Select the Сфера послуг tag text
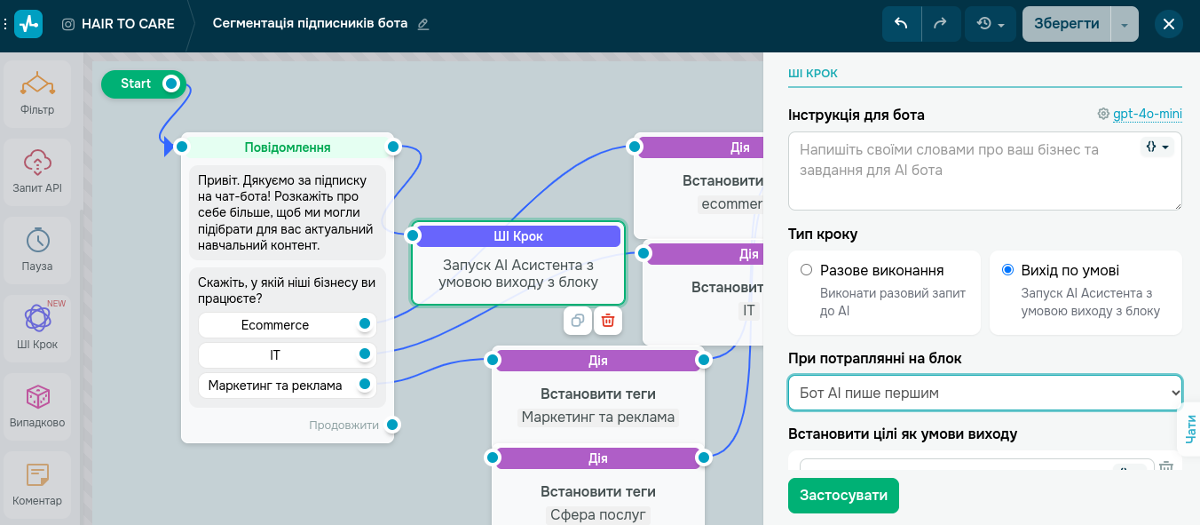 click(598, 515)
